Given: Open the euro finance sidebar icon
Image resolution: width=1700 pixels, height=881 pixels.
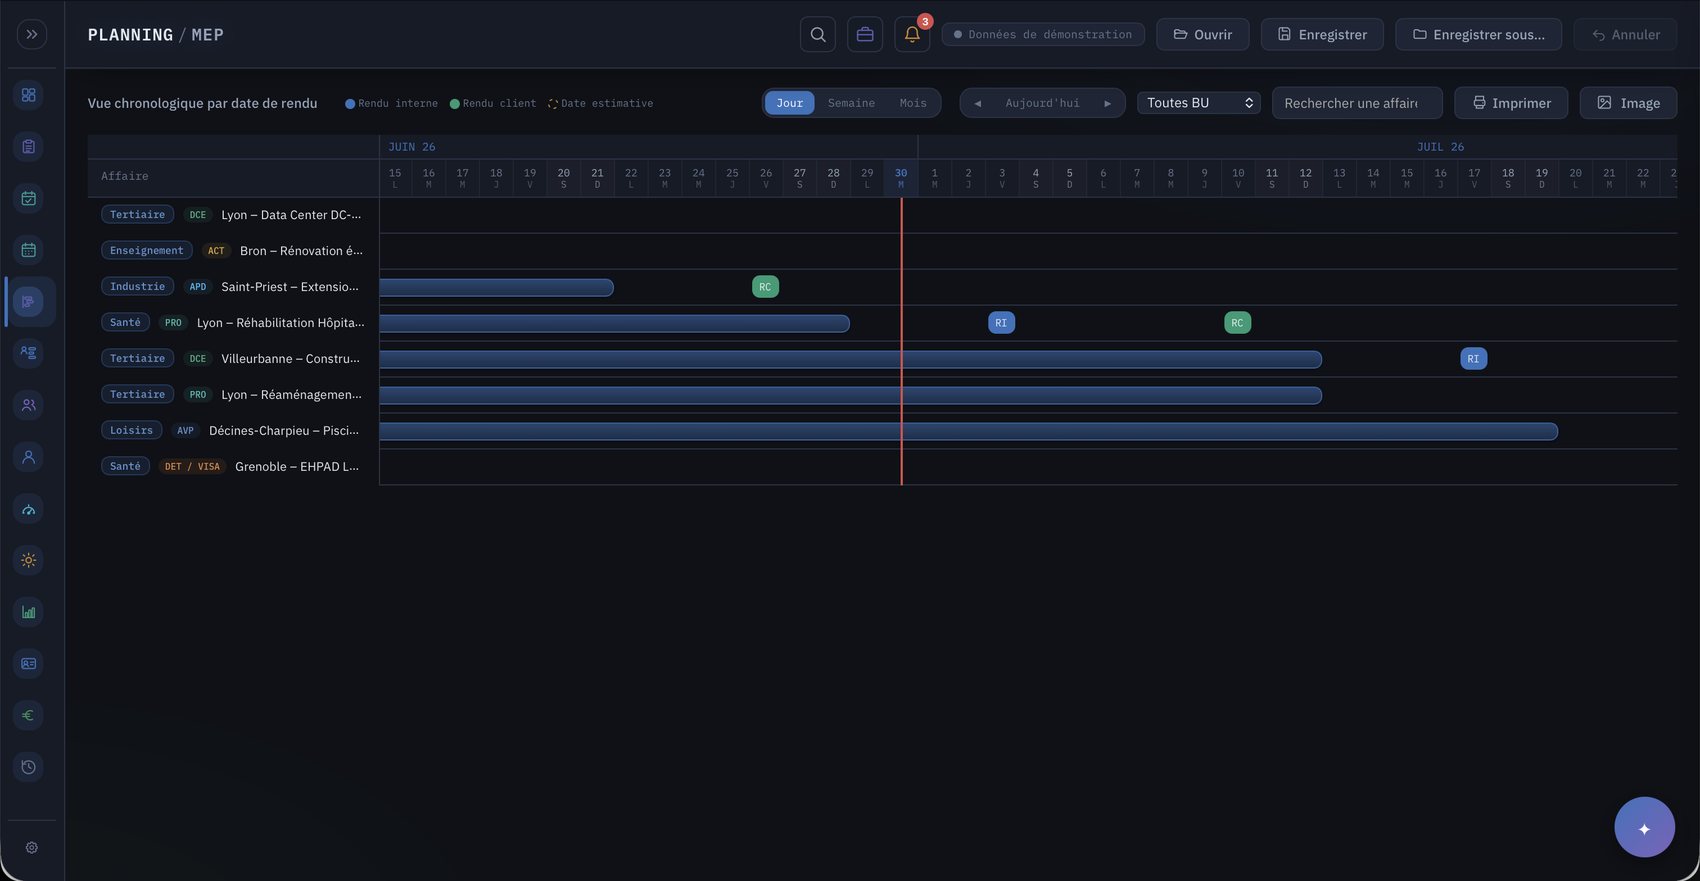Looking at the screenshot, I should pos(29,715).
